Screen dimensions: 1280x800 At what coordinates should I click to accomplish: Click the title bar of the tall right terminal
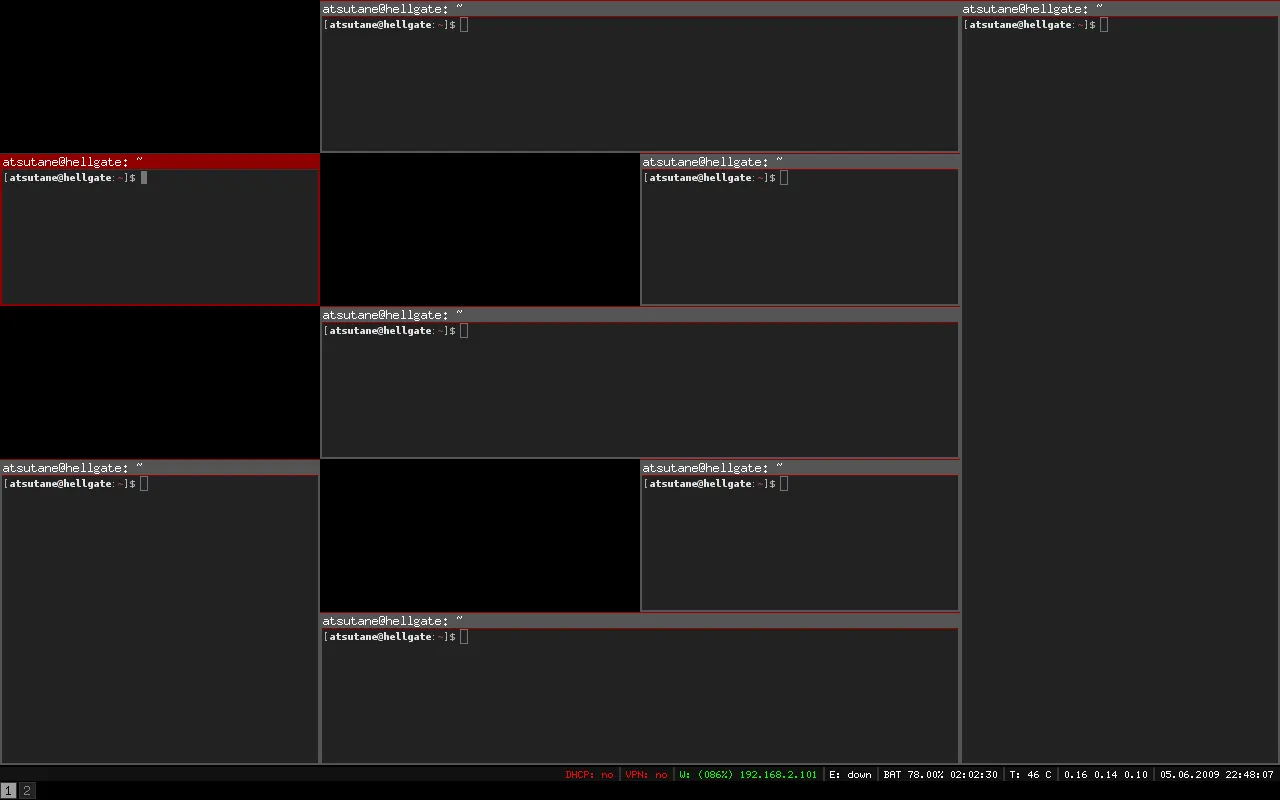pyautogui.click(x=1120, y=8)
